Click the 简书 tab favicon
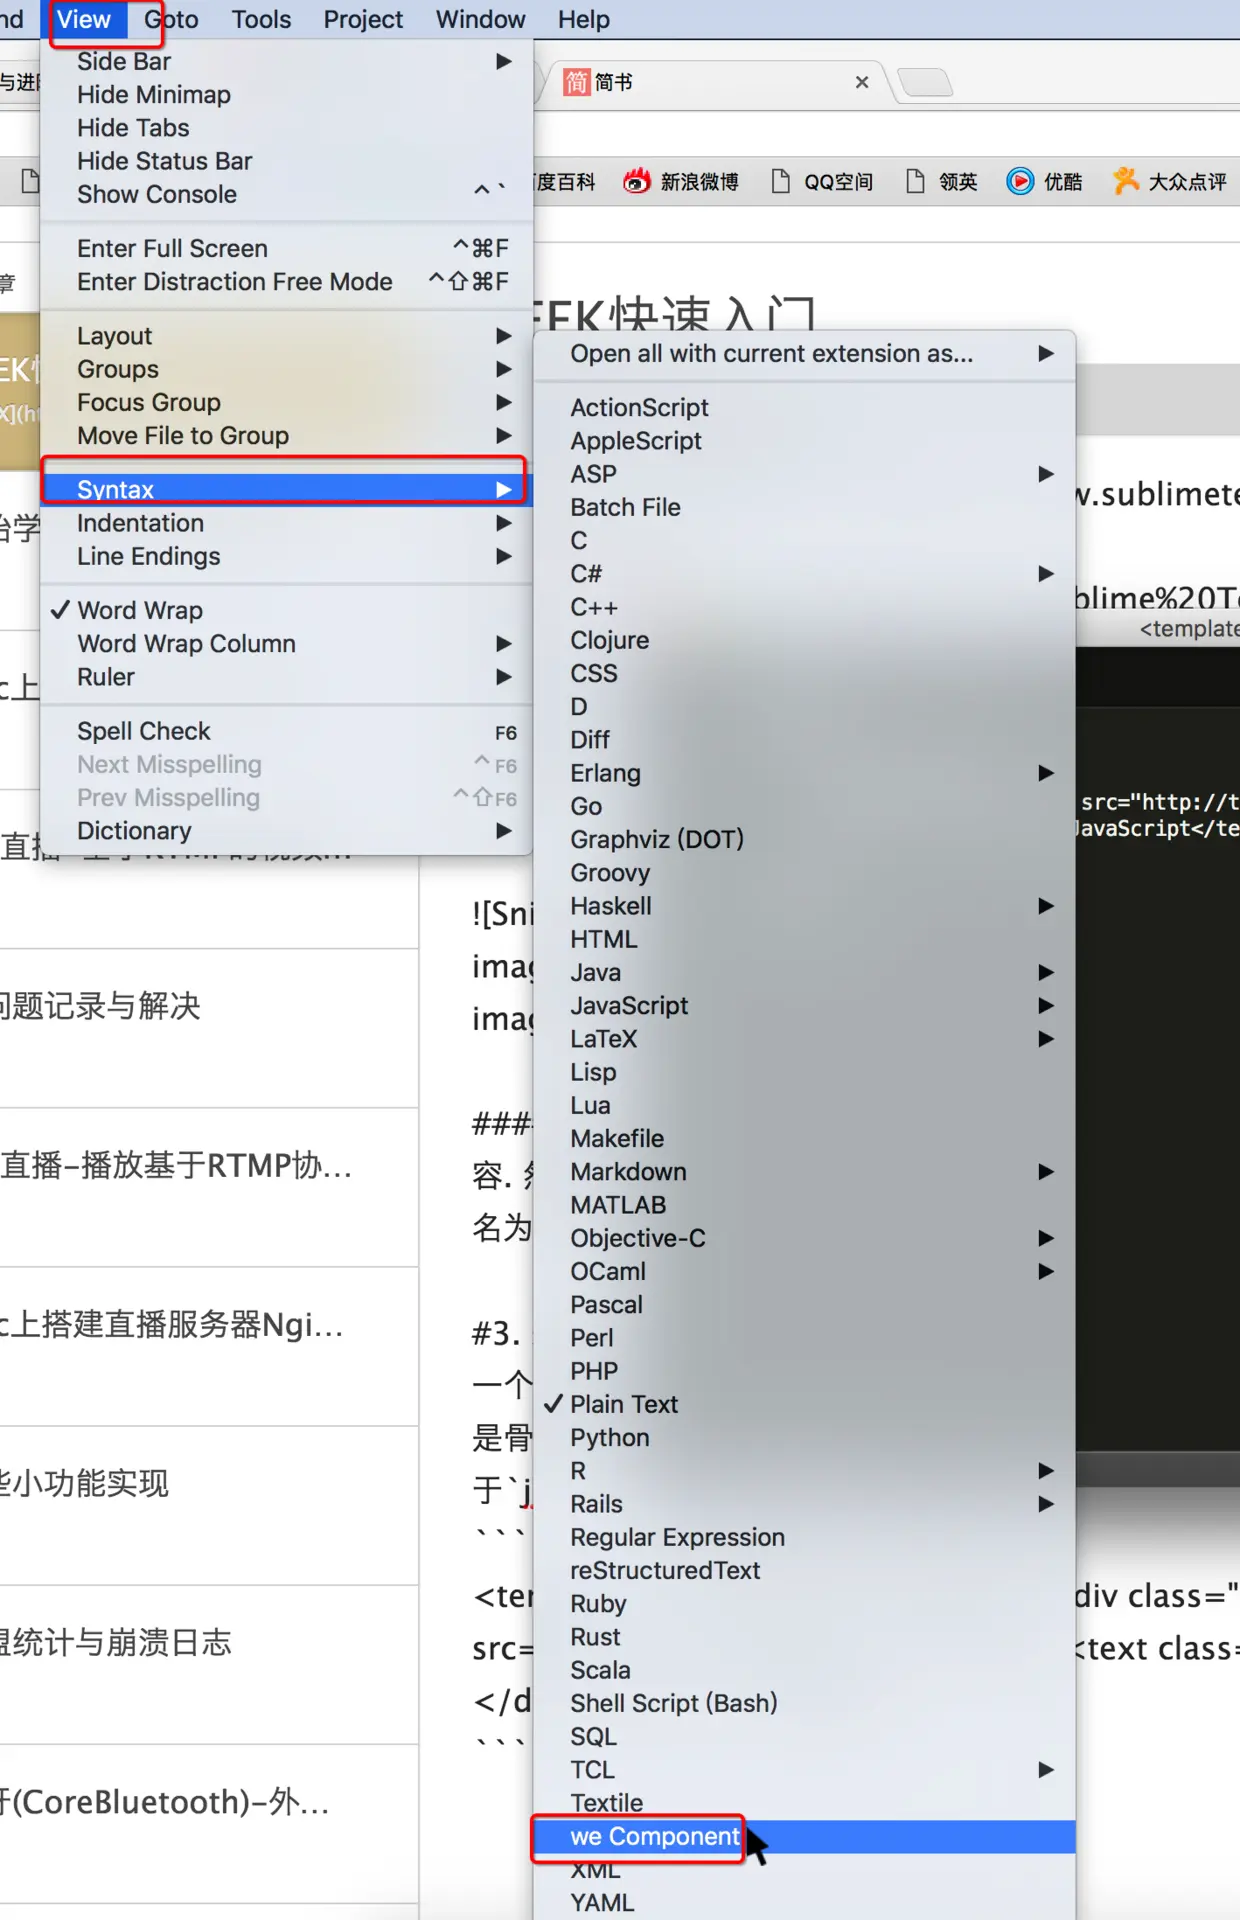The height and width of the screenshot is (1920, 1240). click(576, 82)
